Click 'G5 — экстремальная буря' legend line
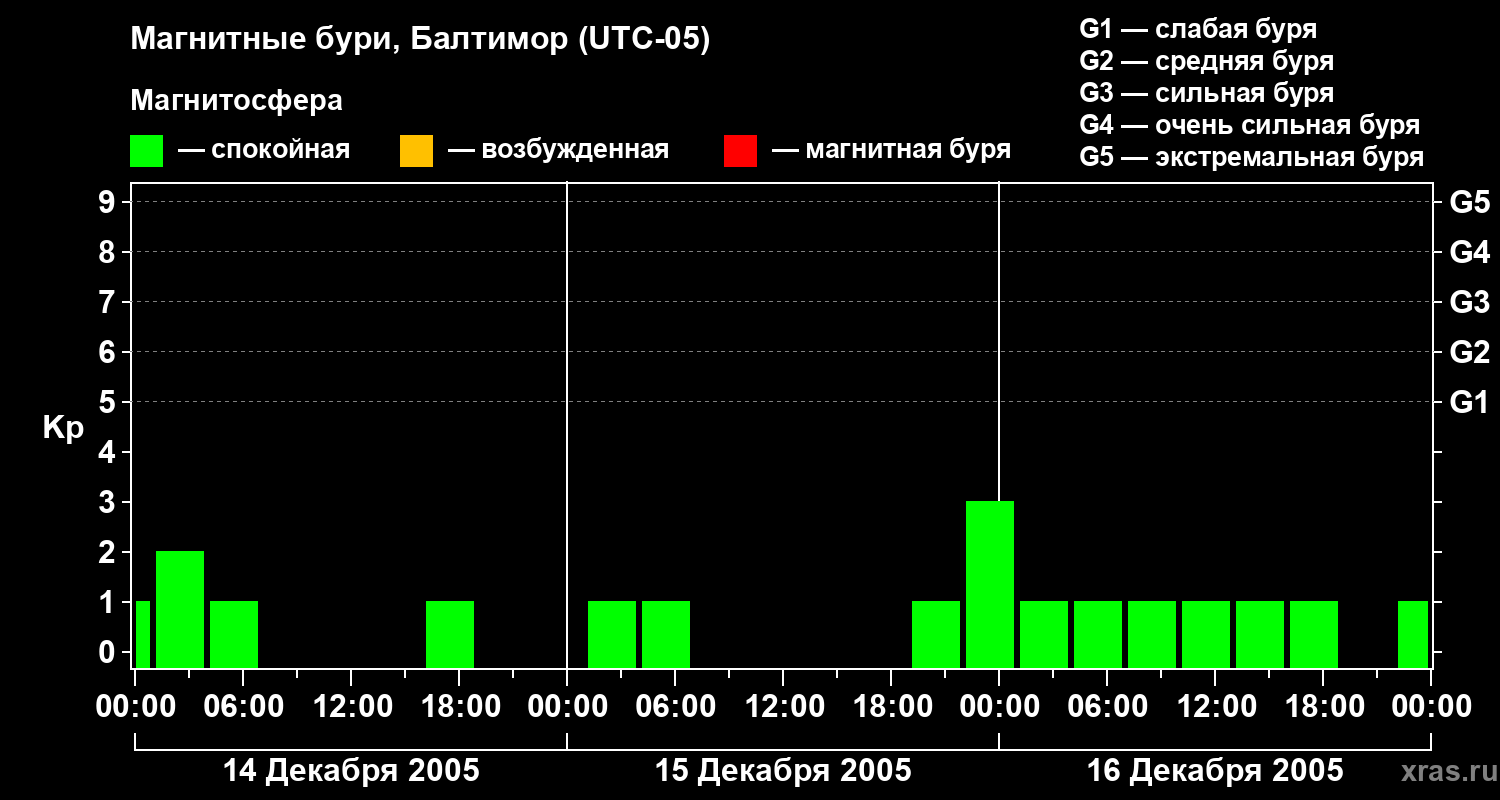1500x800 pixels. pyautogui.click(x=1252, y=157)
